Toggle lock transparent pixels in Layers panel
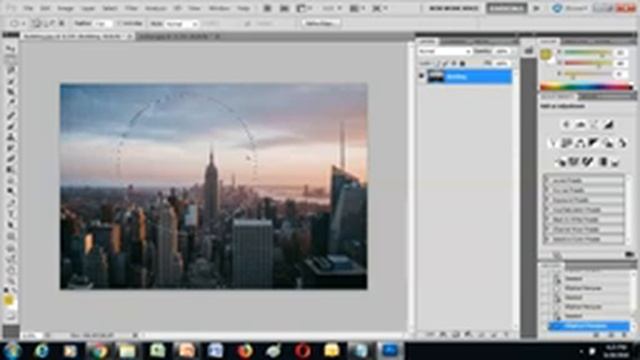 coord(437,63)
